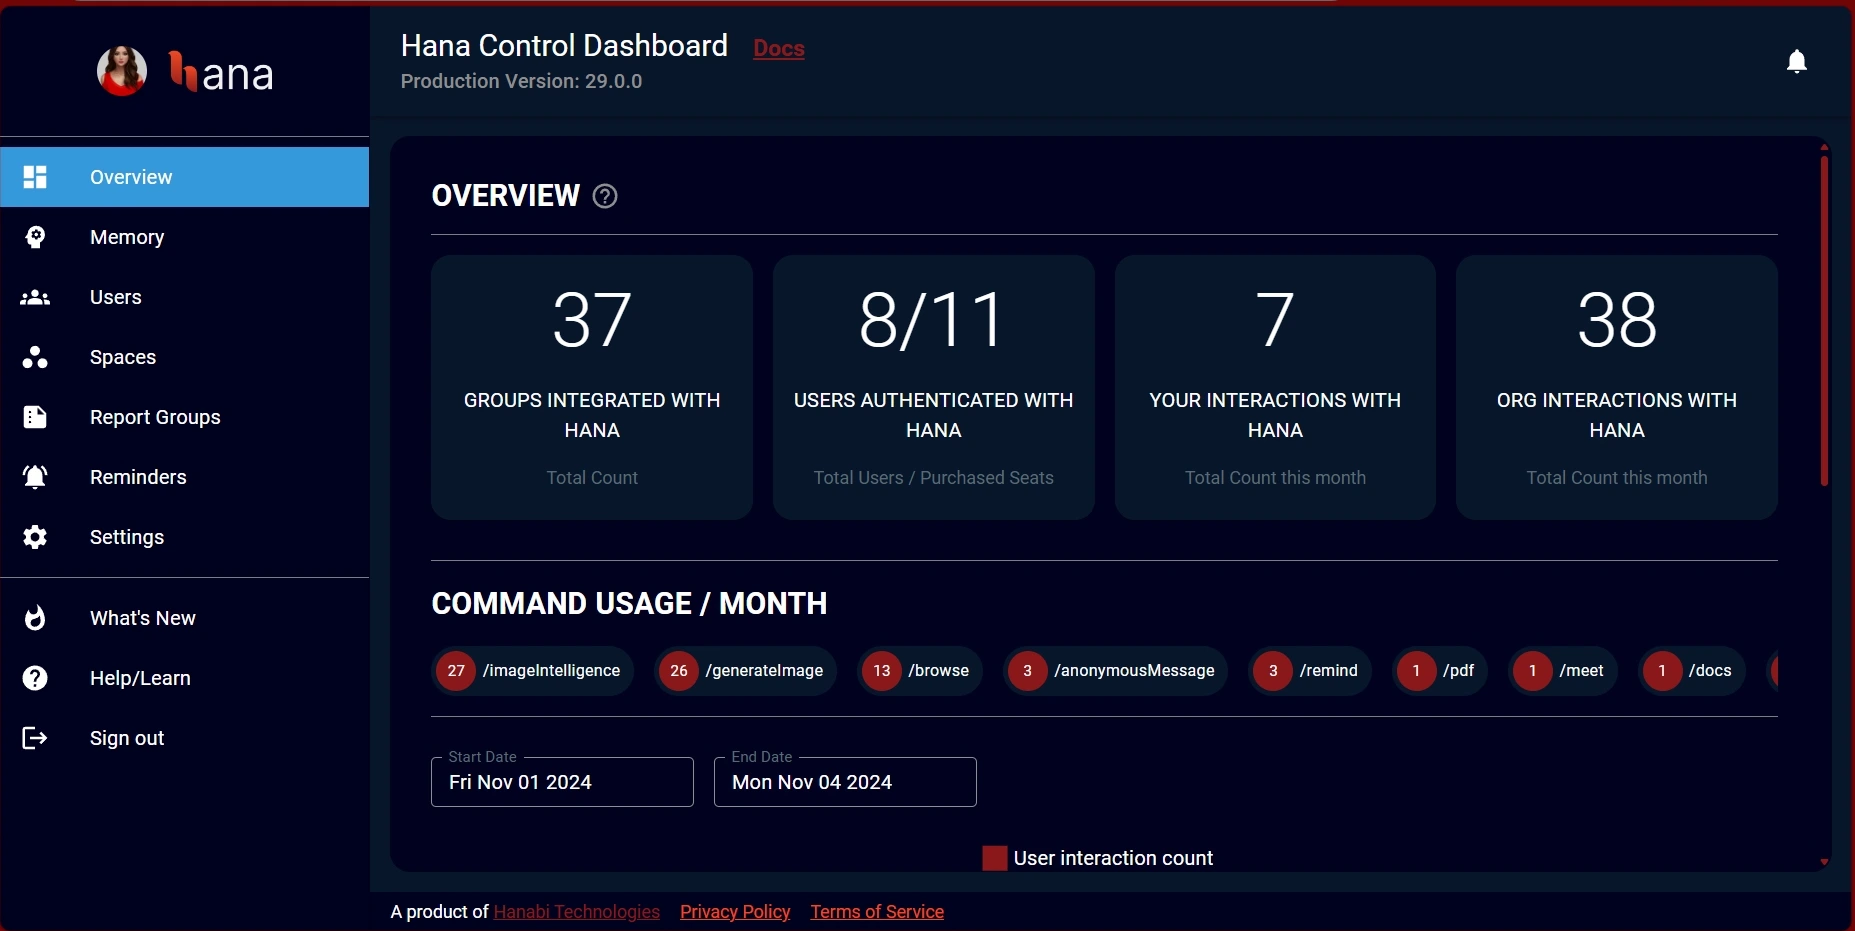Click the /meet command chip

pyautogui.click(x=1563, y=670)
